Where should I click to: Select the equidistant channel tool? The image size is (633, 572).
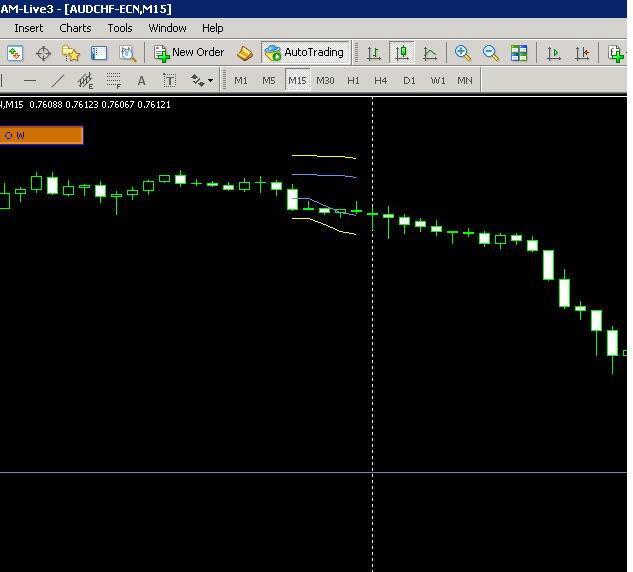point(86,81)
